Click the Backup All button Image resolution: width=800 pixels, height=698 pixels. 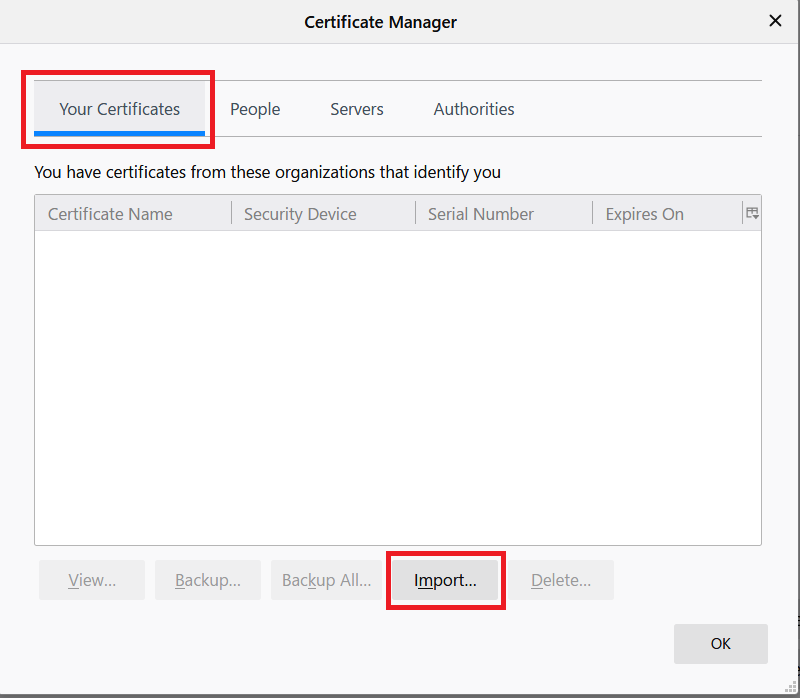pos(325,580)
